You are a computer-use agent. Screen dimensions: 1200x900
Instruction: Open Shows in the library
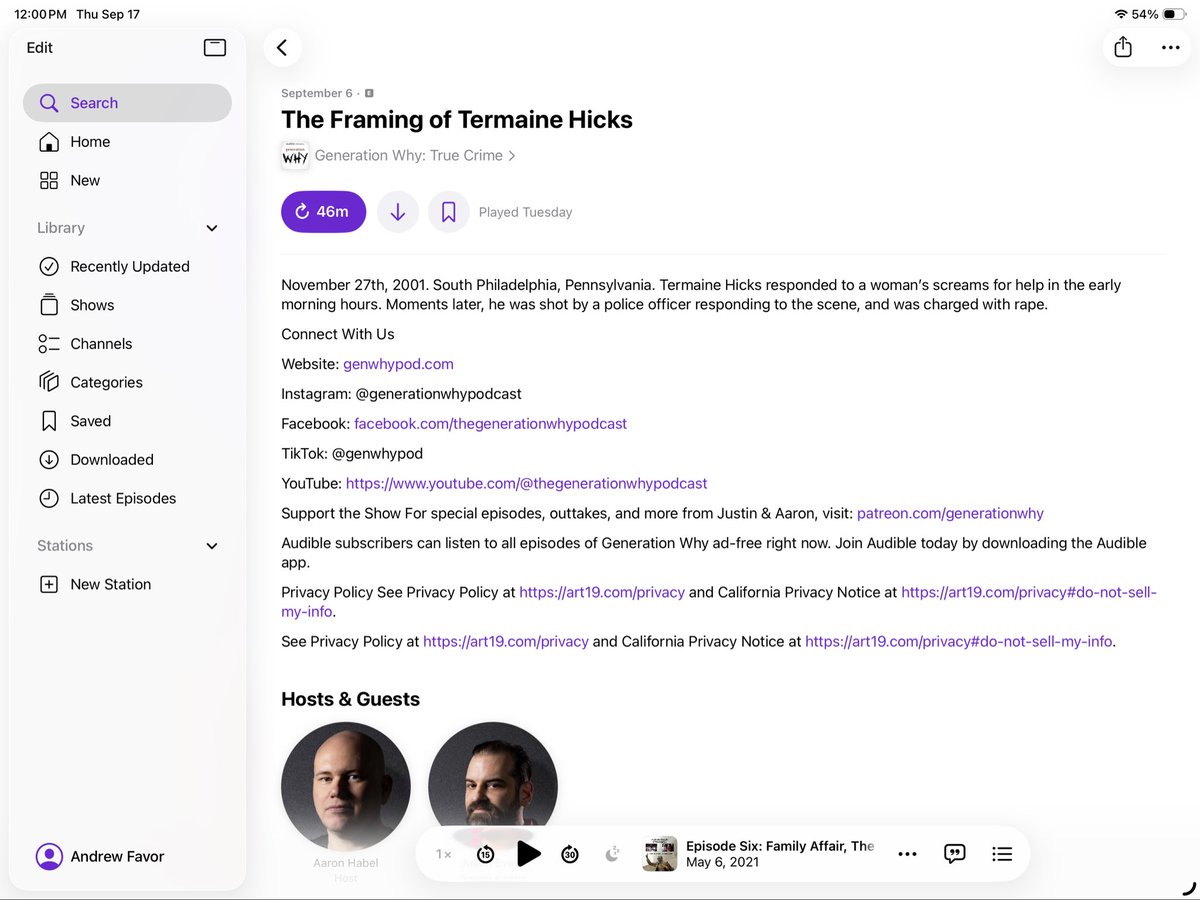pyautogui.click(x=127, y=305)
